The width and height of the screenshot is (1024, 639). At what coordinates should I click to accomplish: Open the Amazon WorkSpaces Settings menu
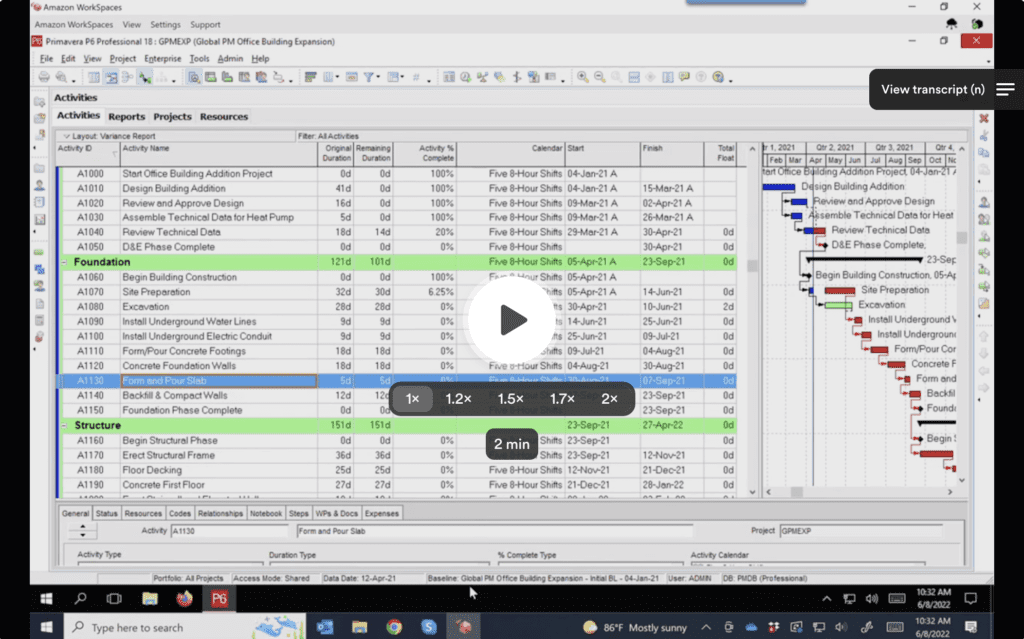(x=165, y=25)
